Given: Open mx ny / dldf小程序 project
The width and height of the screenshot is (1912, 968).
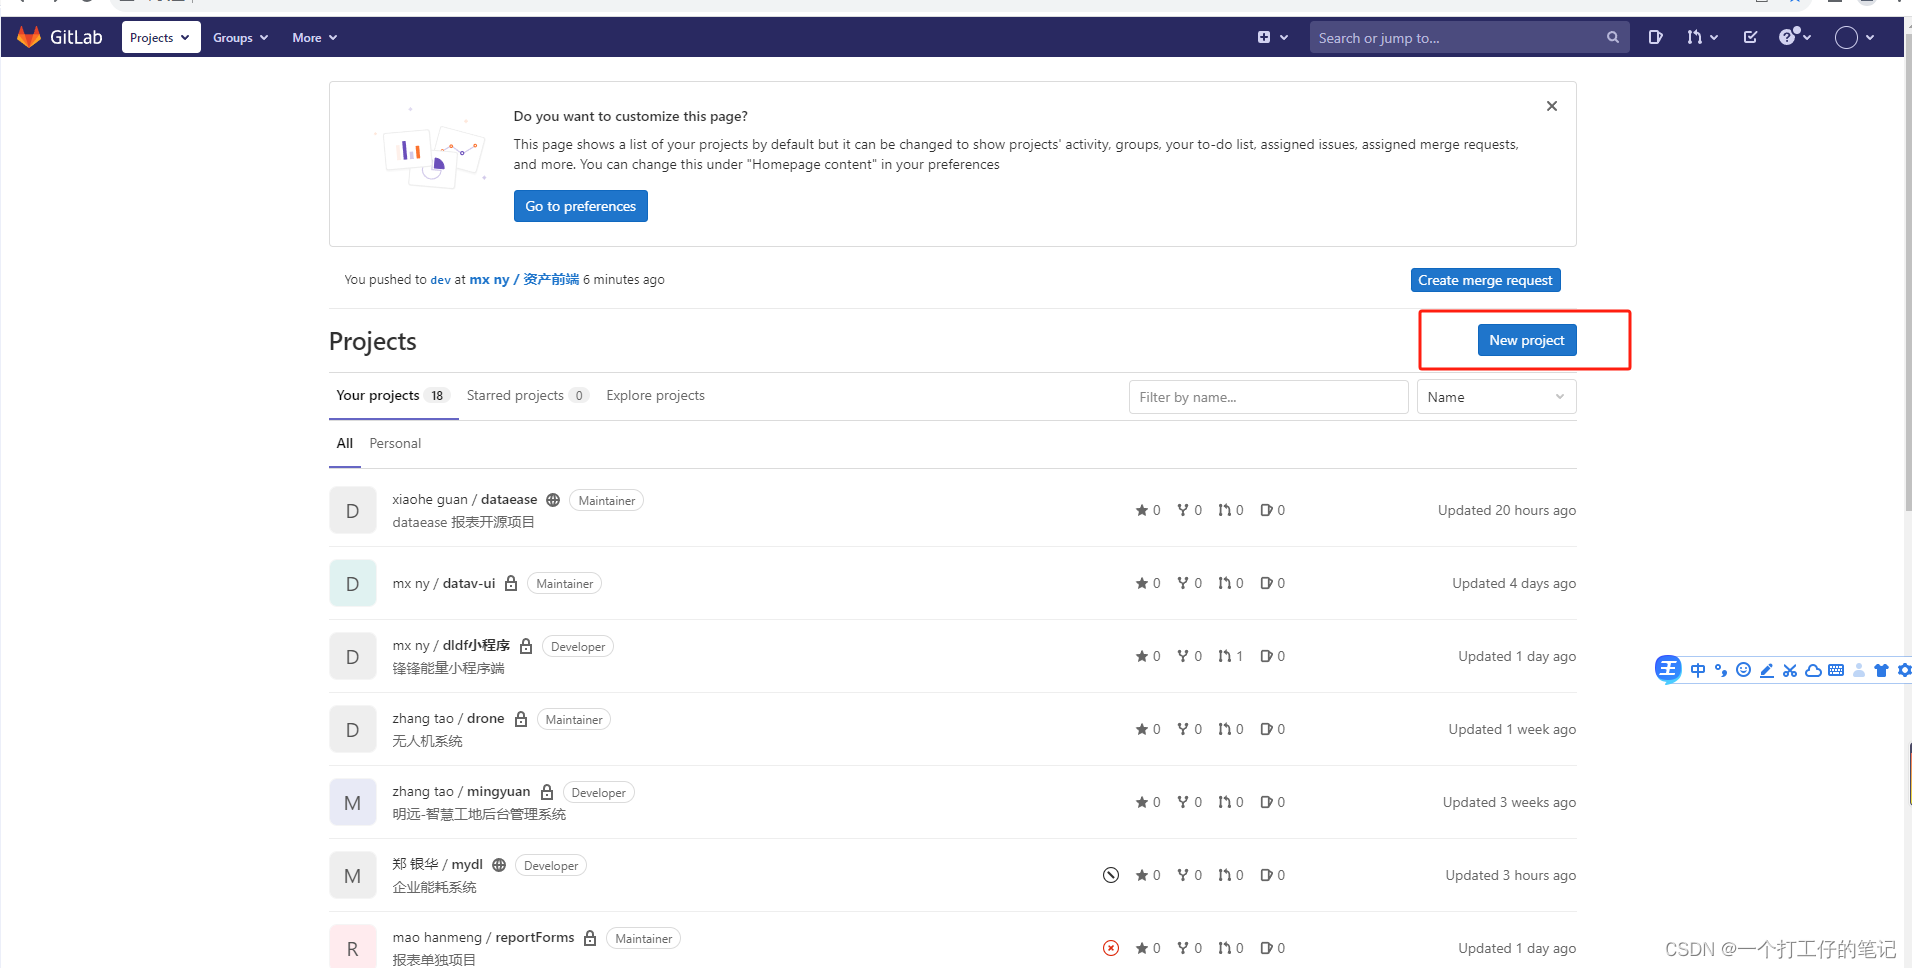Looking at the screenshot, I should 451,646.
